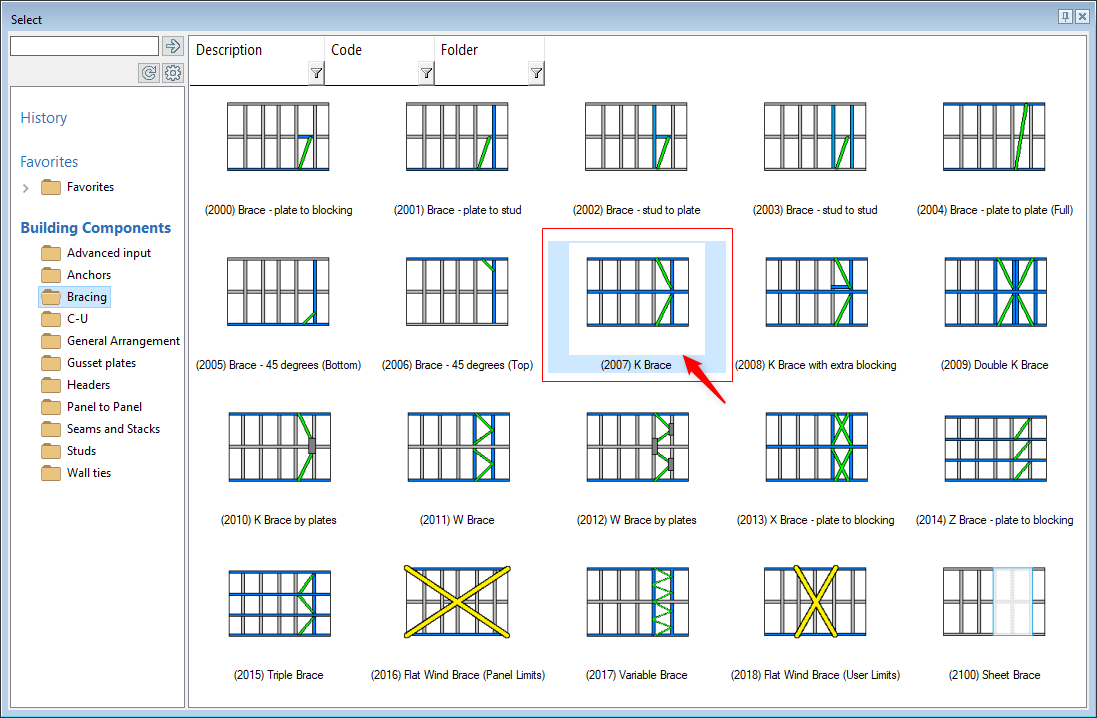Screen dimensions: 1097x718
Task: Choose the W Brace component icon
Action: [x=457, y=447]
